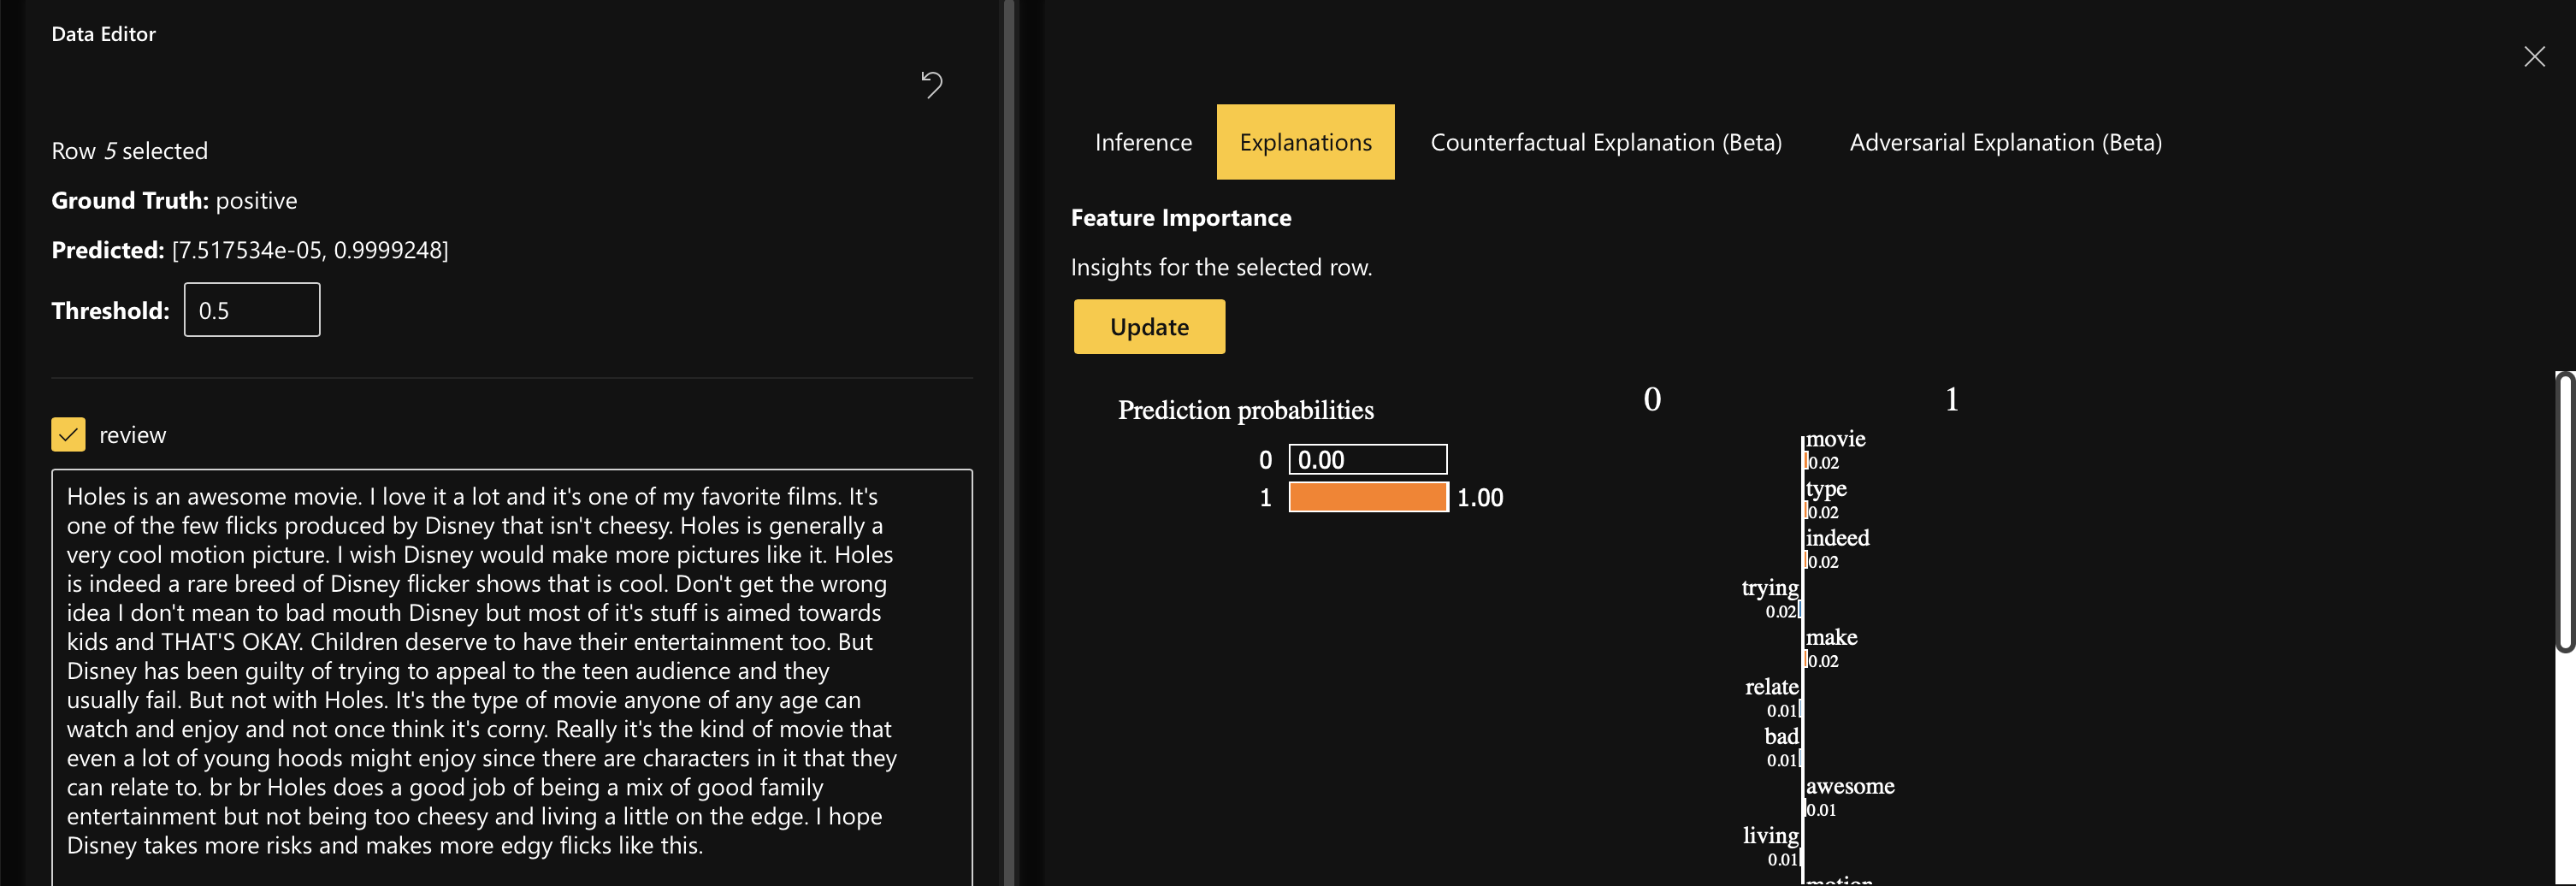Image resolution: width=2576 pixels, height=886 pixels.
Task: Select the Explanations tab
Action: [x=1304, y=143]
